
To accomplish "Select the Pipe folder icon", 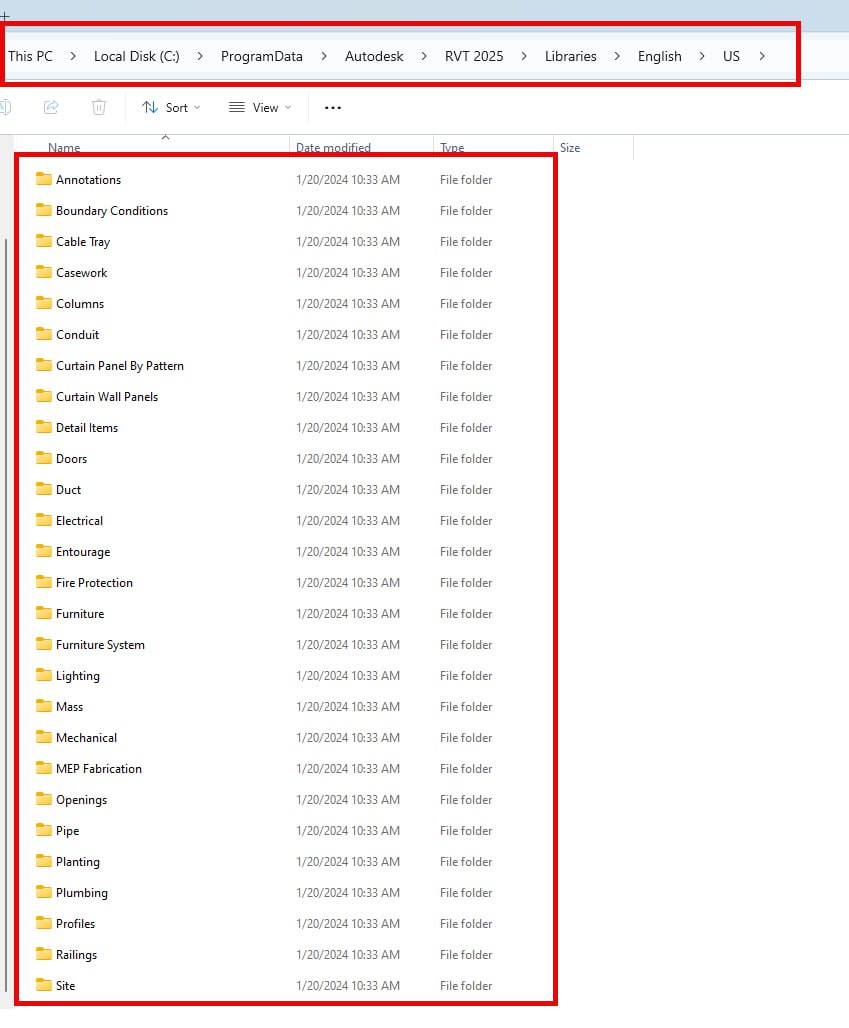I will (44, 830).
